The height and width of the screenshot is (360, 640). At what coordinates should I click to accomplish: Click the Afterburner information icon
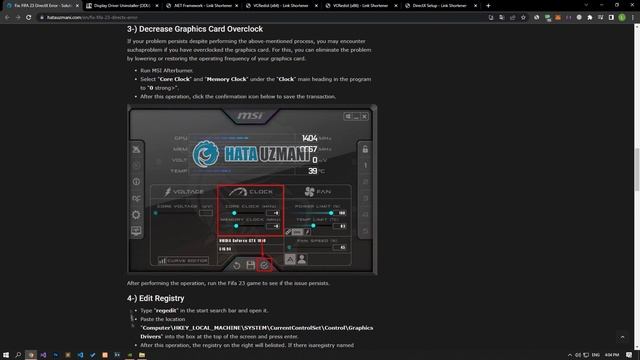[136, 182]
